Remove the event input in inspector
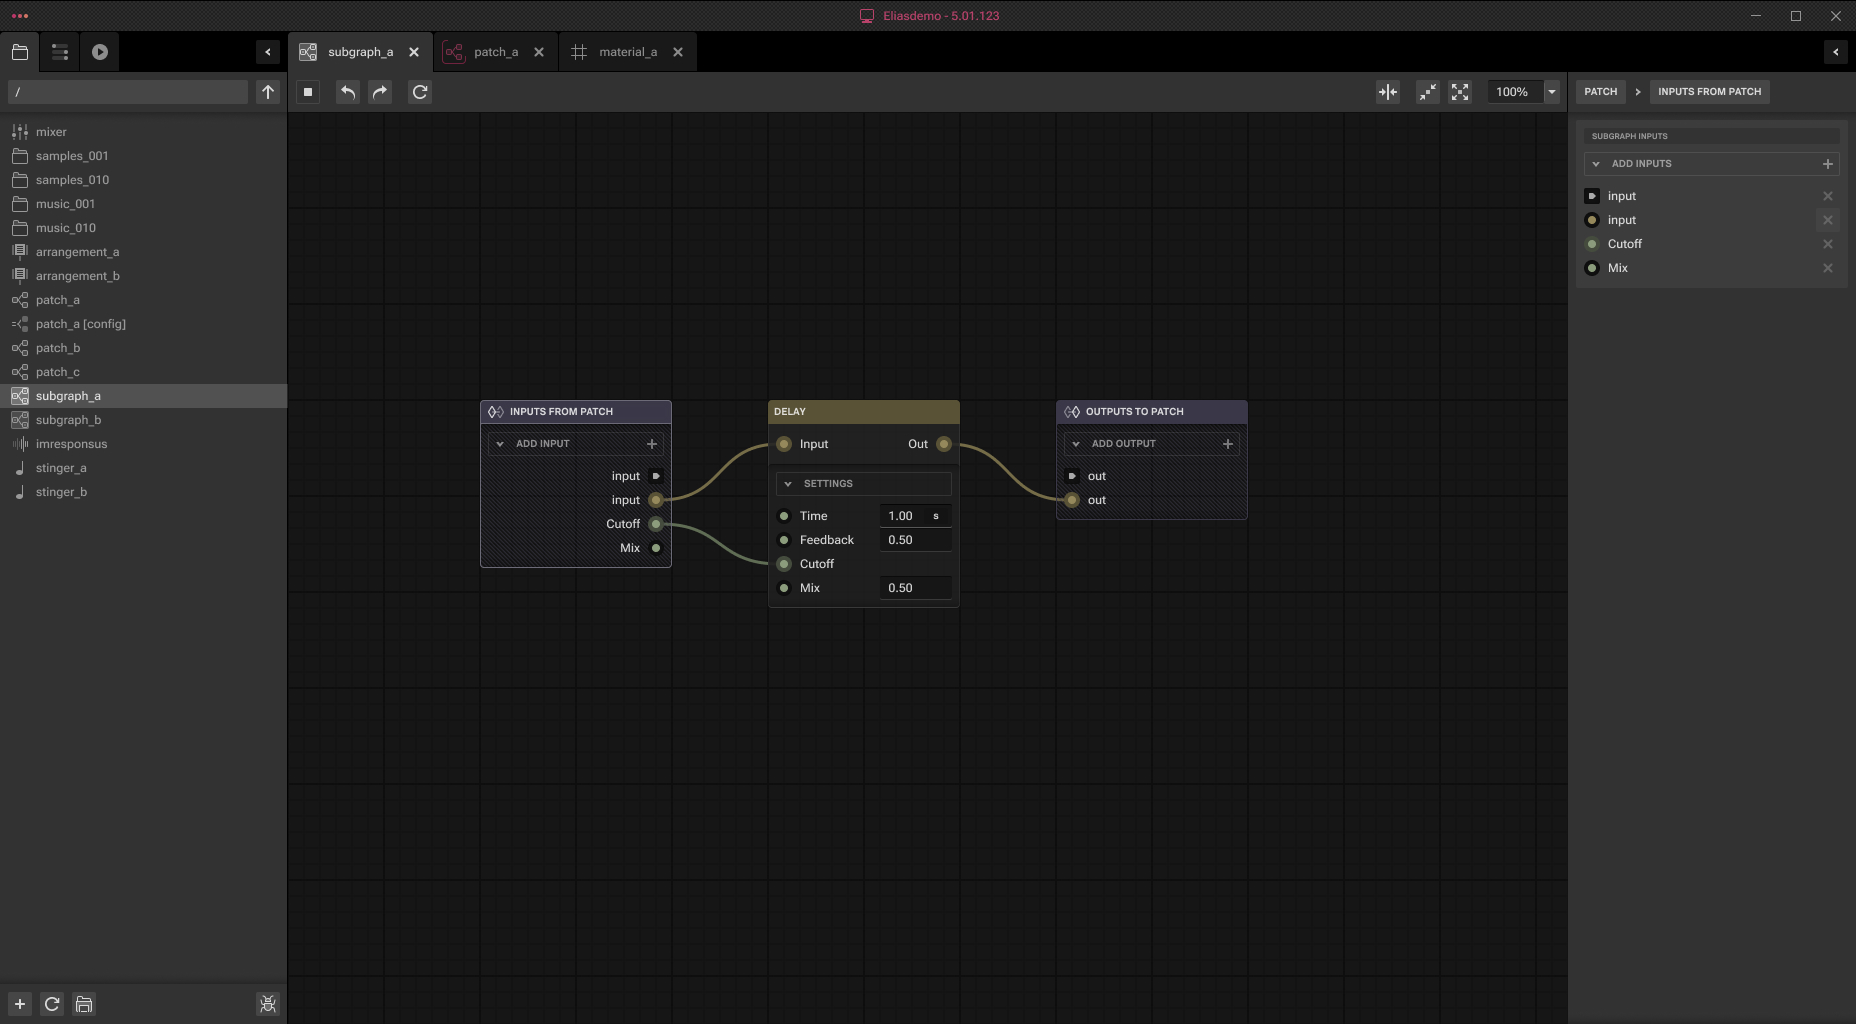Screen dimensions: 1856x1024 1828,196
